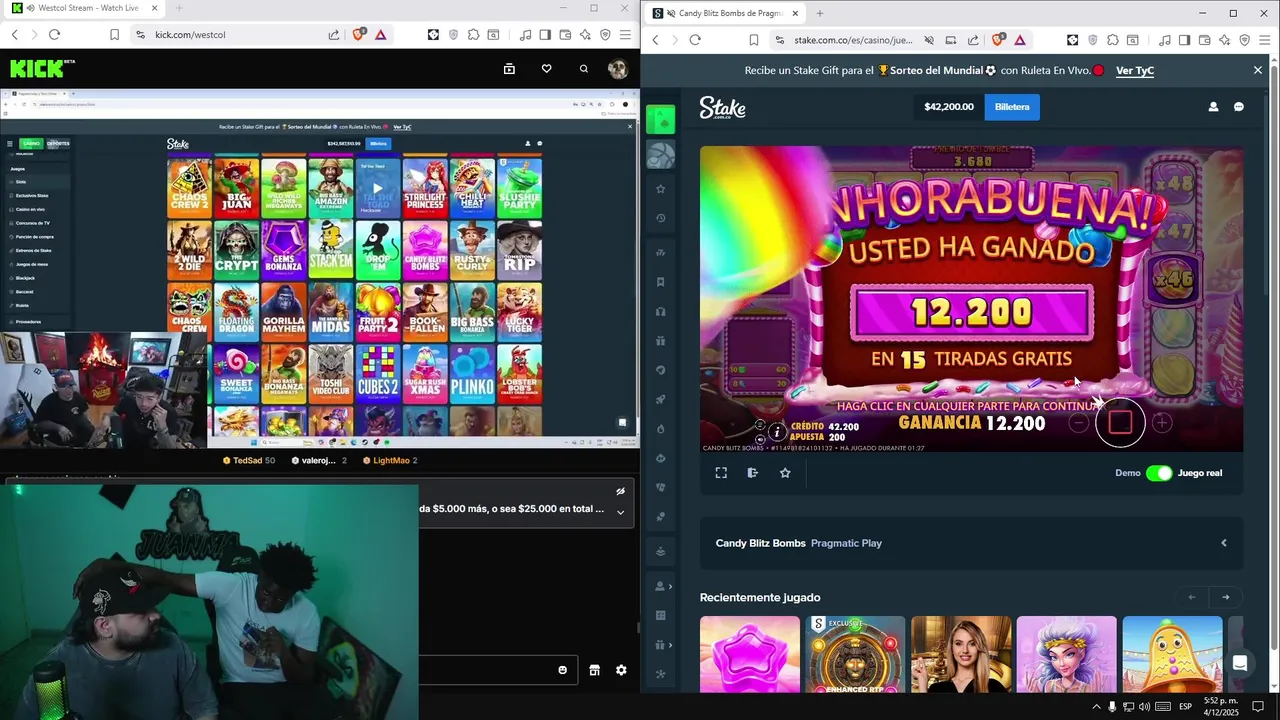Bookmark the kick.com page
The height and width of the screenshot is (720, 1280).
click(x=114, y=34)
